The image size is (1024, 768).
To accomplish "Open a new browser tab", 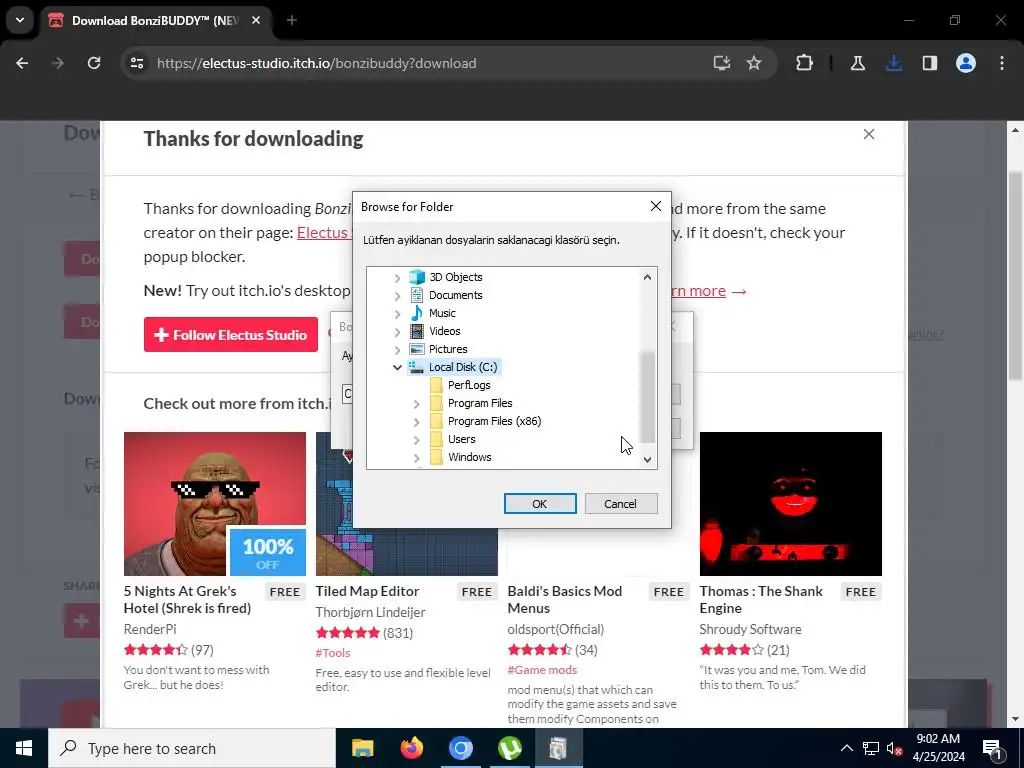I will point(292,21).
